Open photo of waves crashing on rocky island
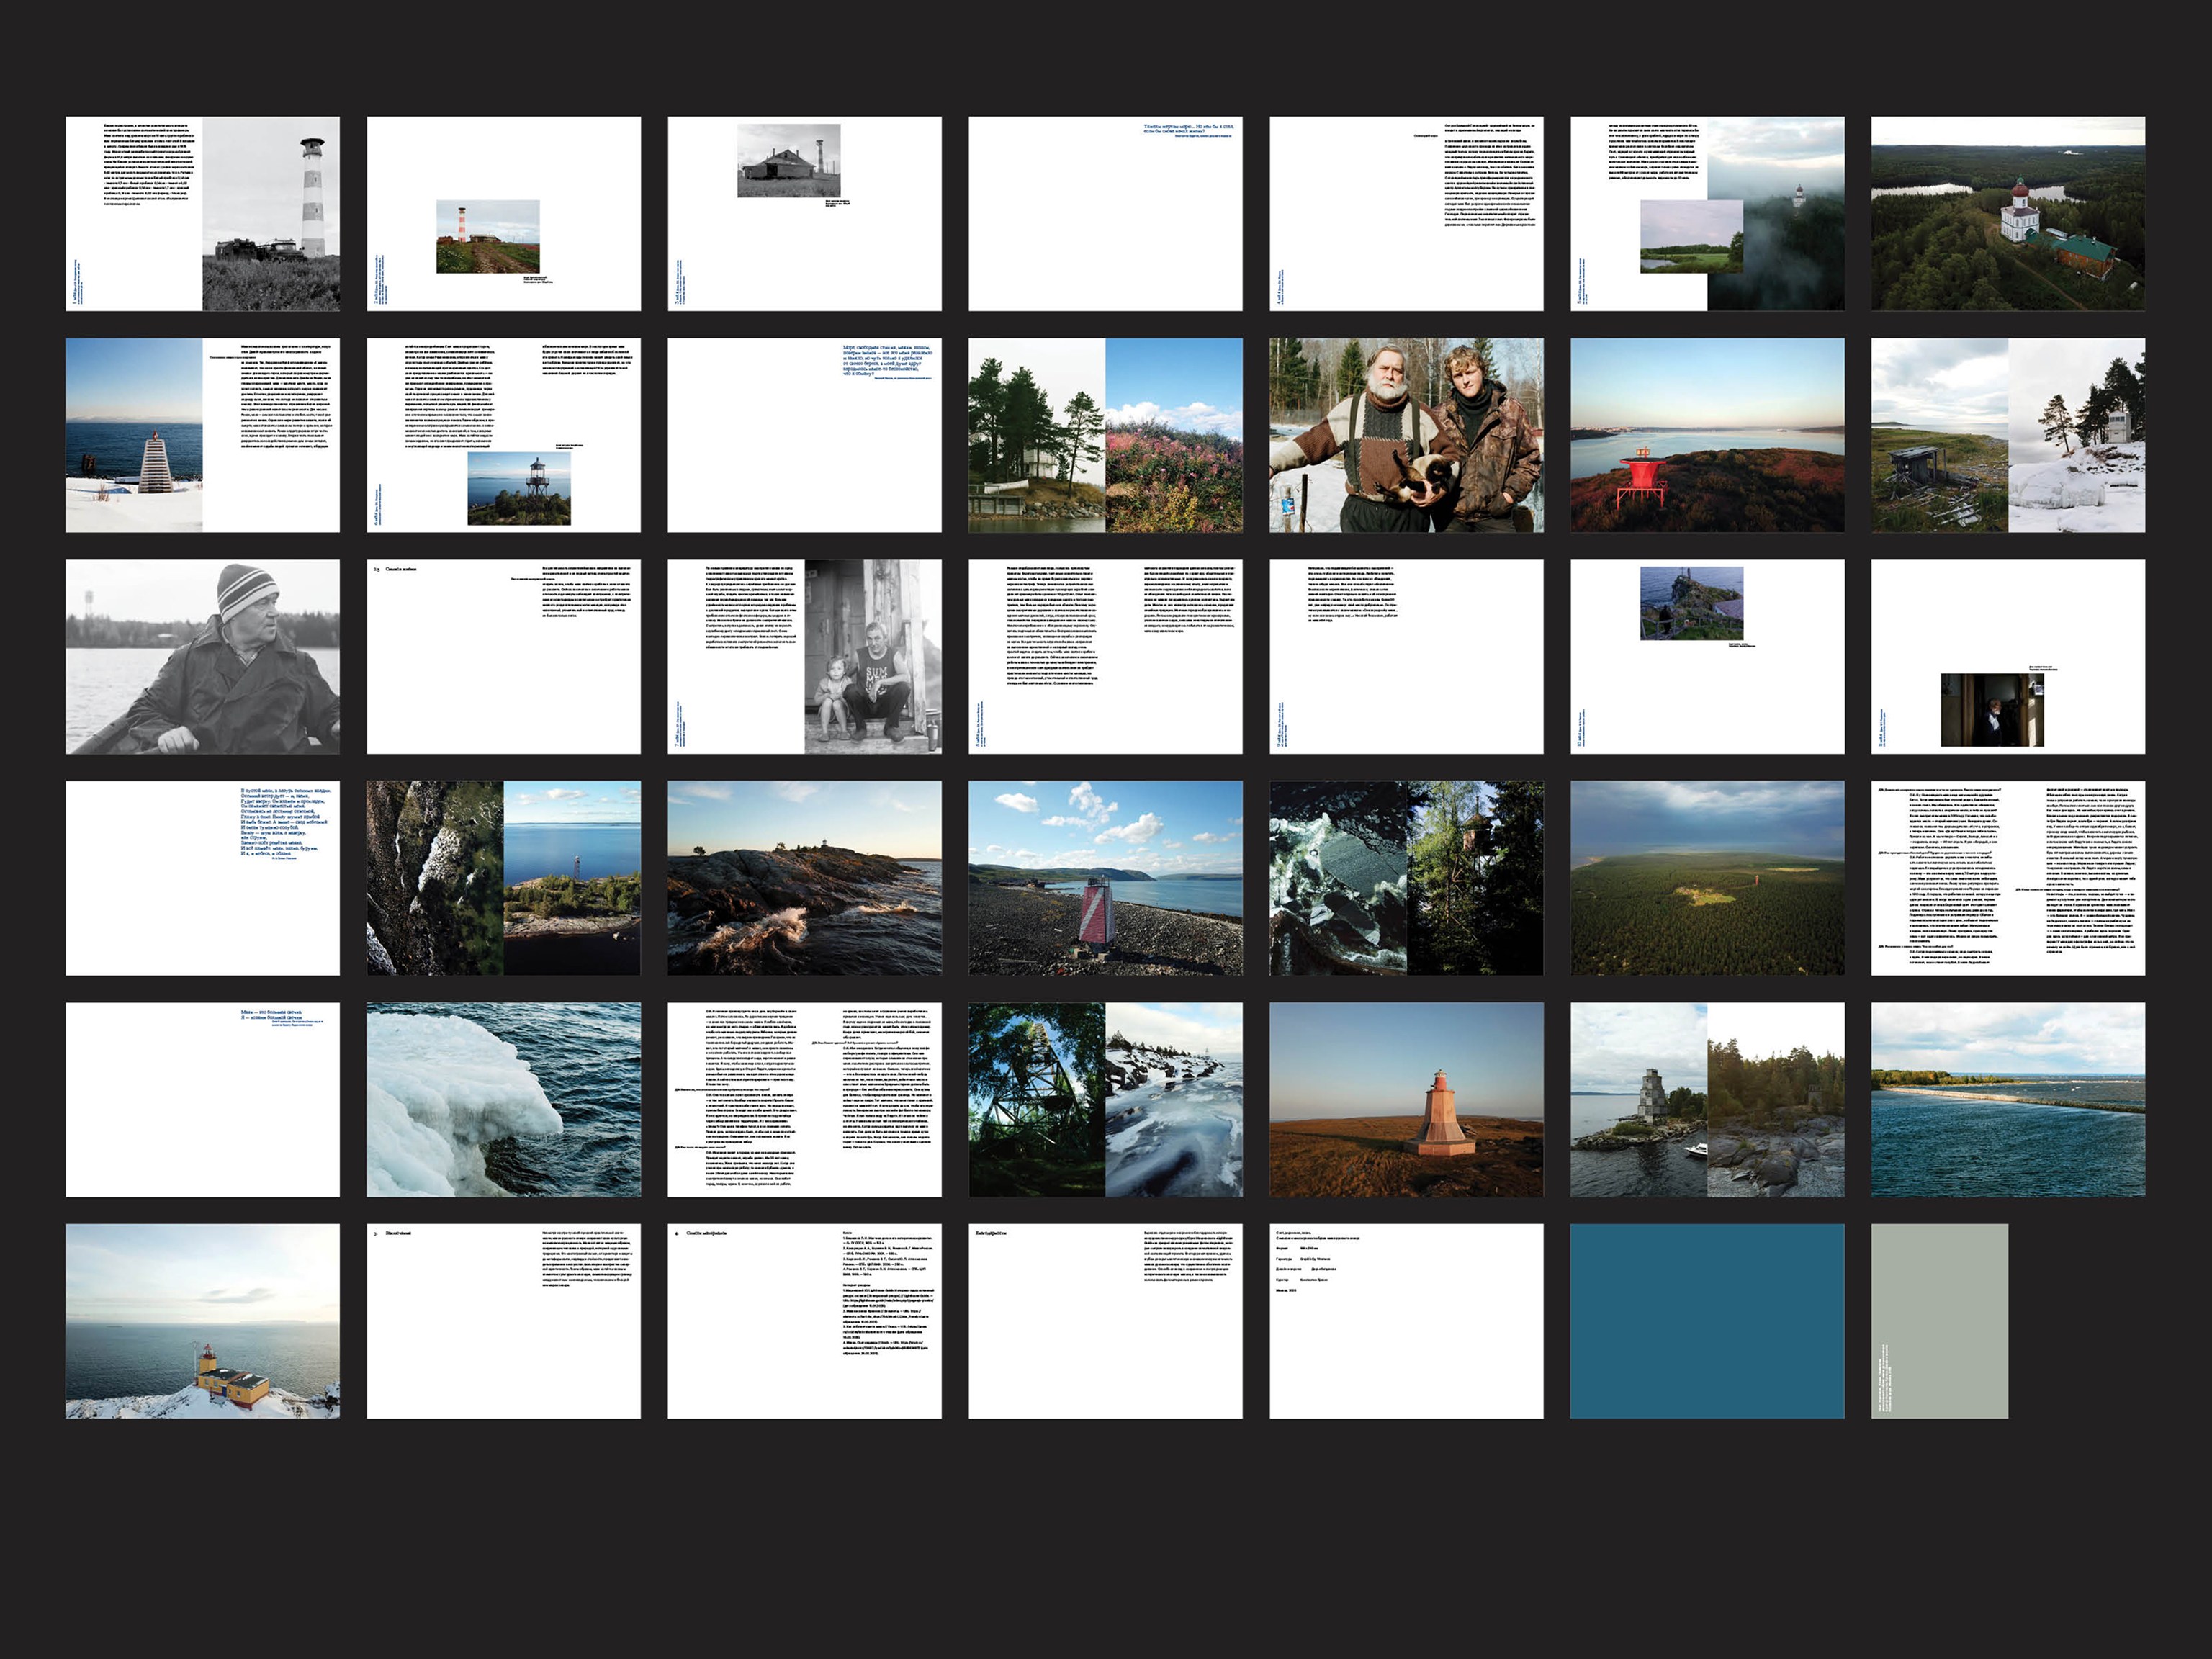Image resolution: width=2212 pixels, height=1659 pixels. pyautogui.click(x=804, y=878)
